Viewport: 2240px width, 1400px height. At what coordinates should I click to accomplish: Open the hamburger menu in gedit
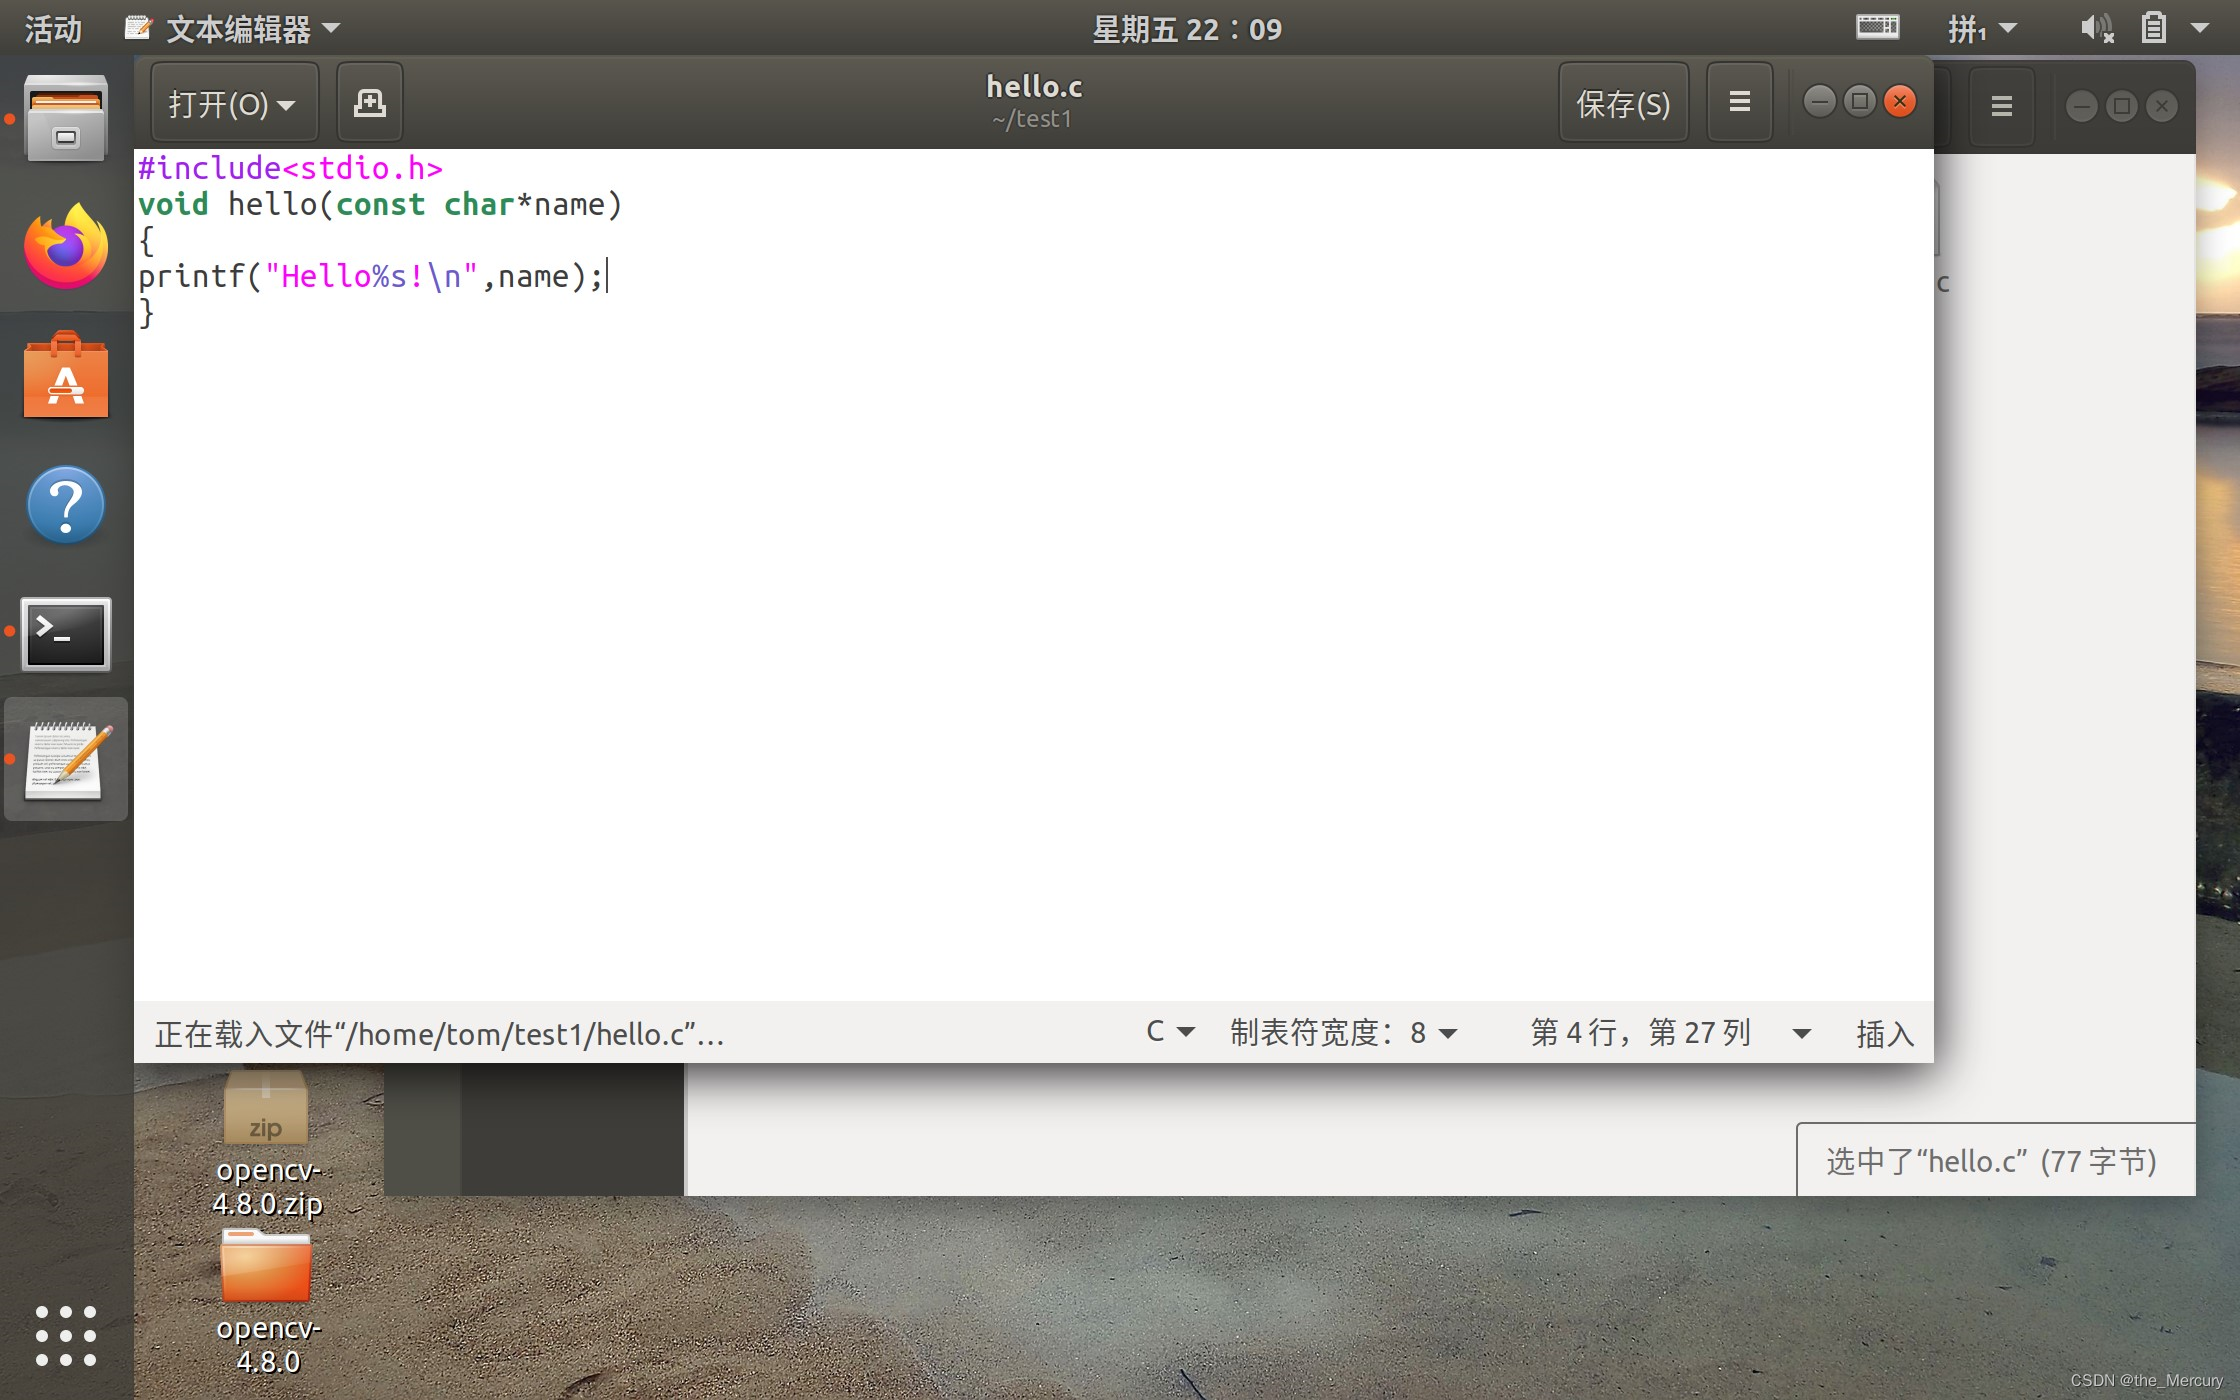click(x=1739, y=103)
